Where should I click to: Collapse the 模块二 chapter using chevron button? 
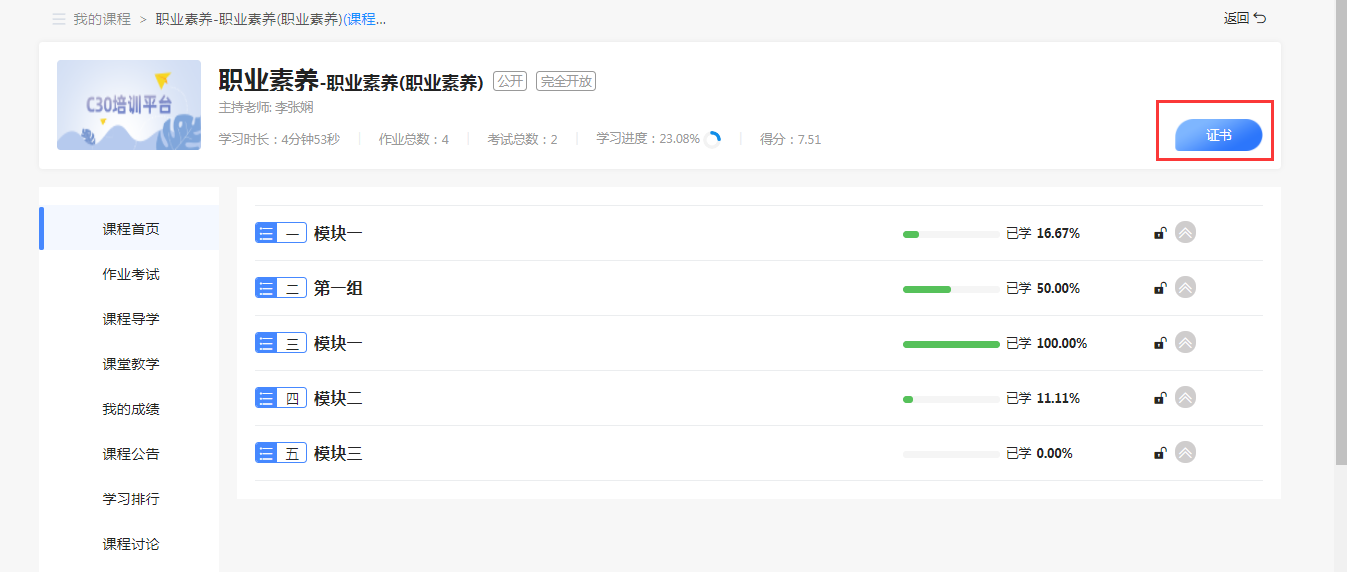(x=1185, y=398)
